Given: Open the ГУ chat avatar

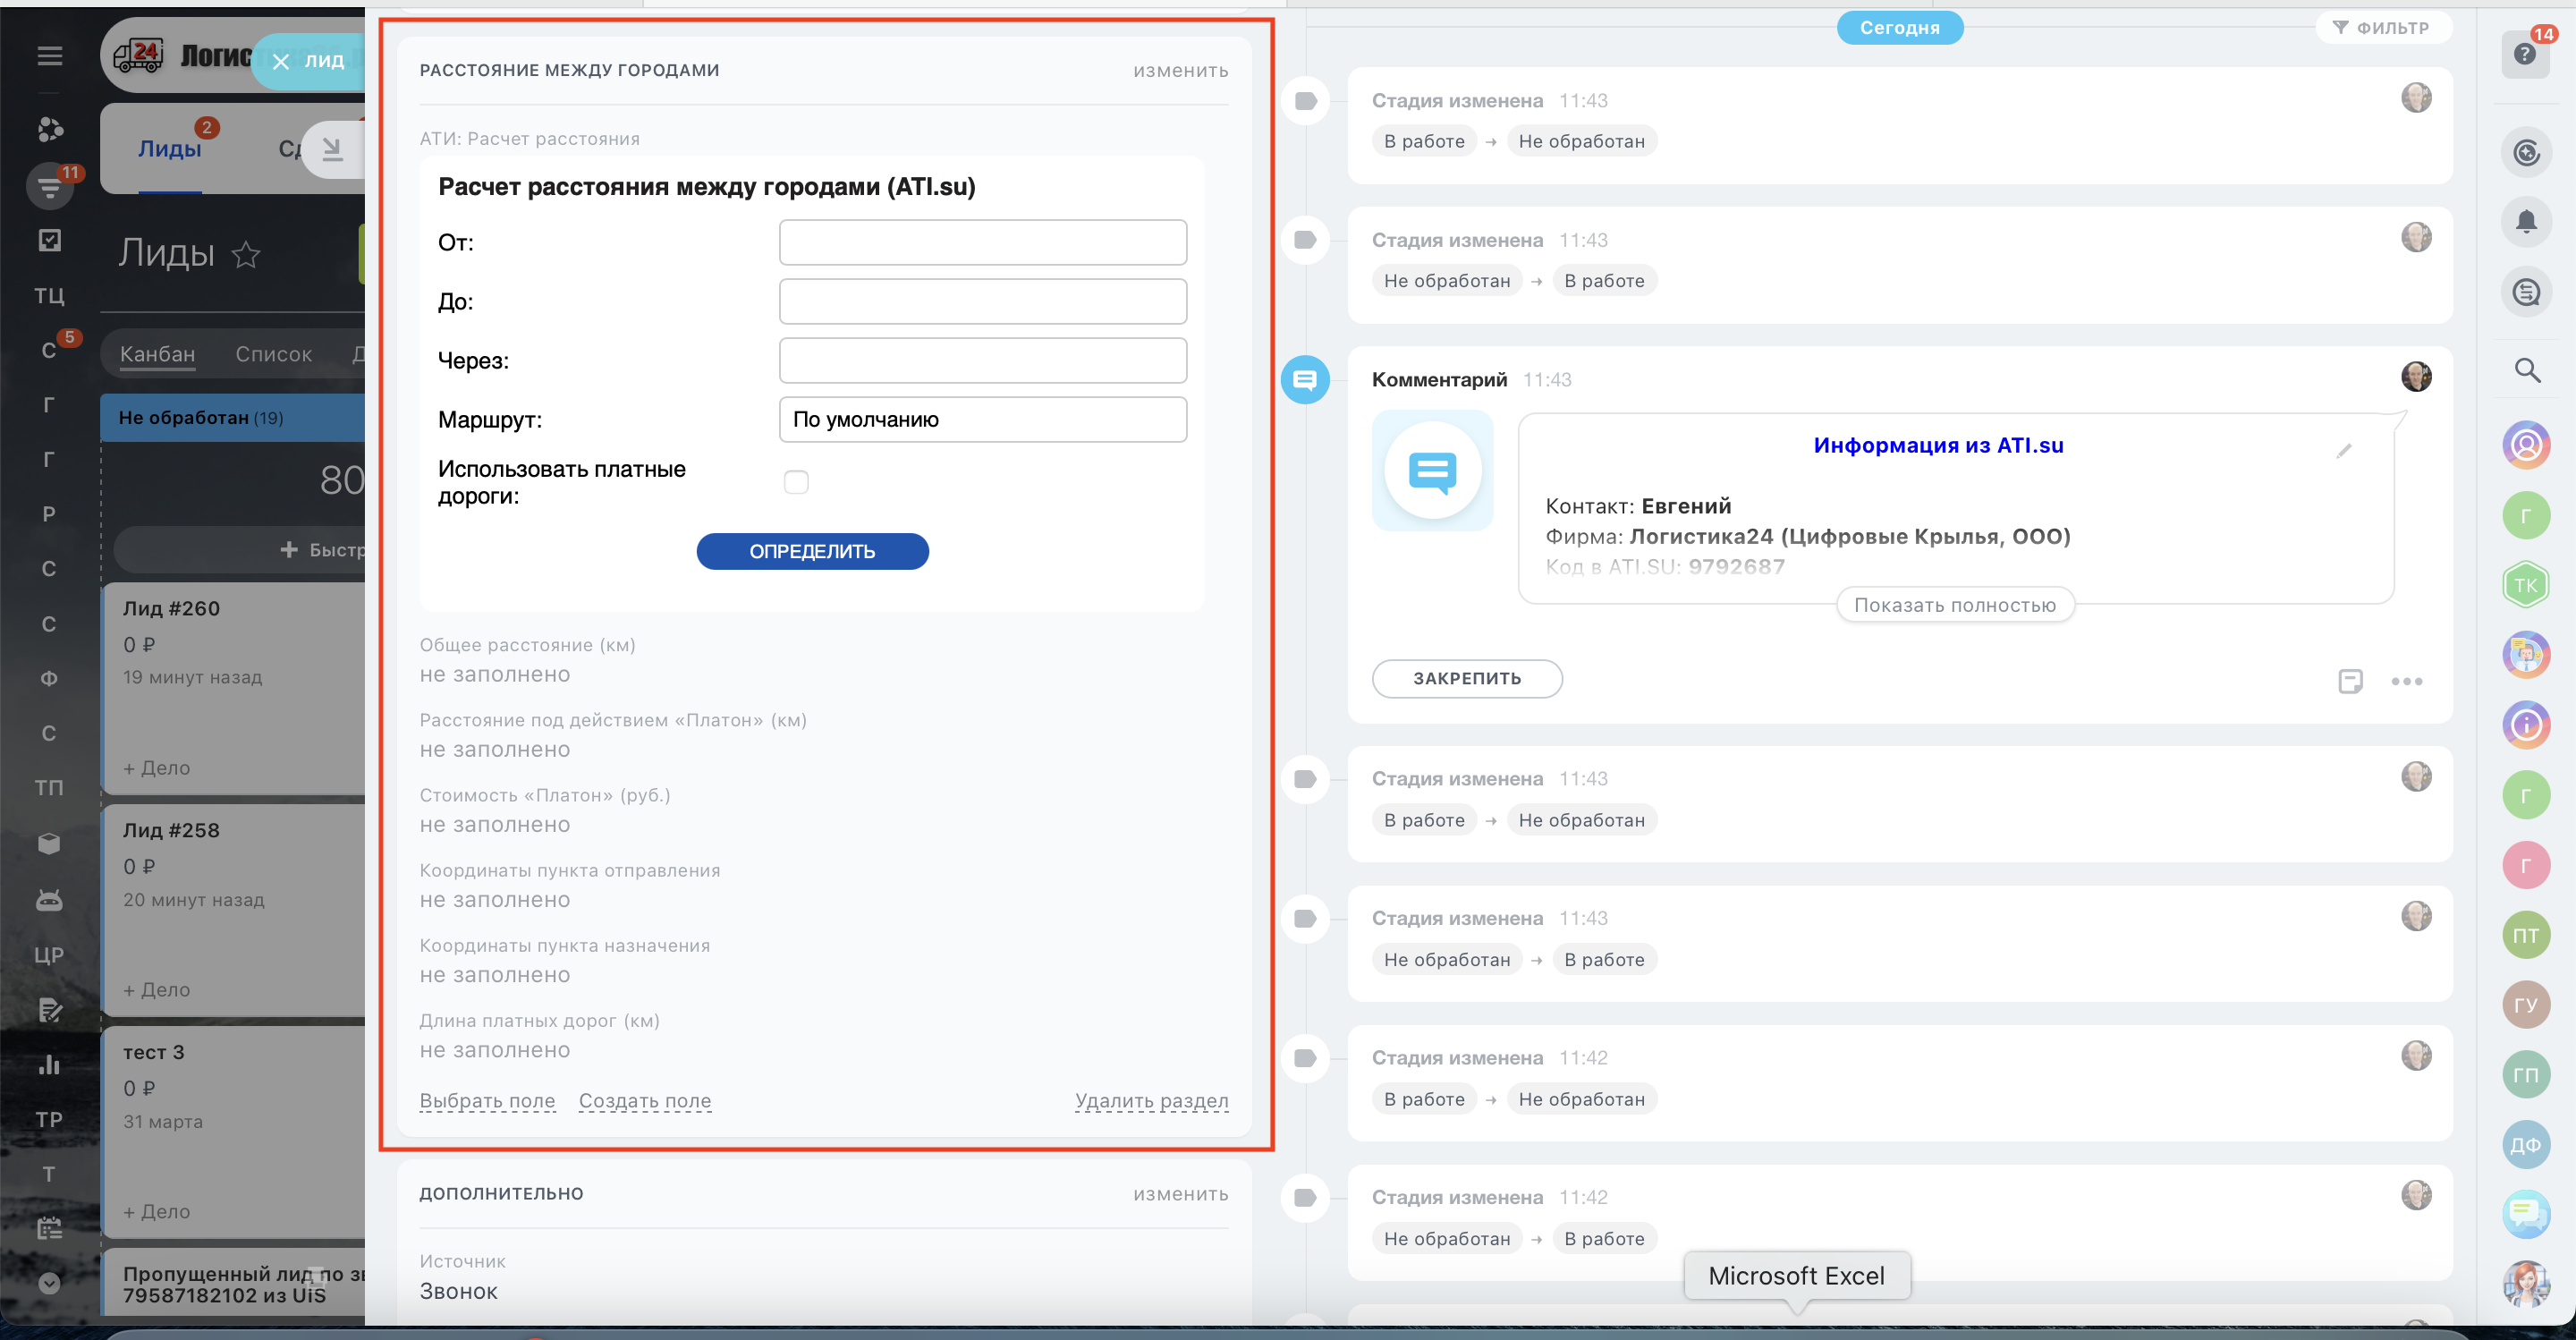Looking at the screenshot, I should tap(2526, 1005).
